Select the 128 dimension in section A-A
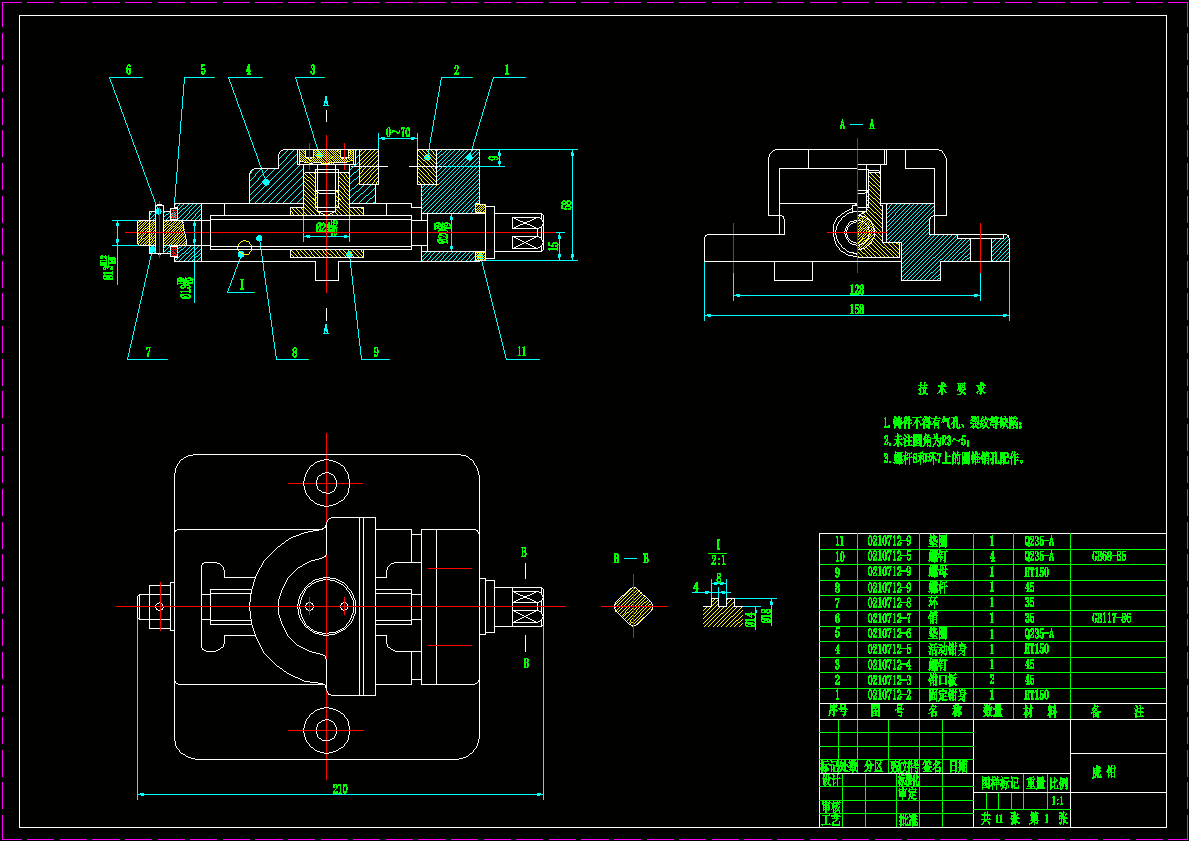 pos(856,290)
